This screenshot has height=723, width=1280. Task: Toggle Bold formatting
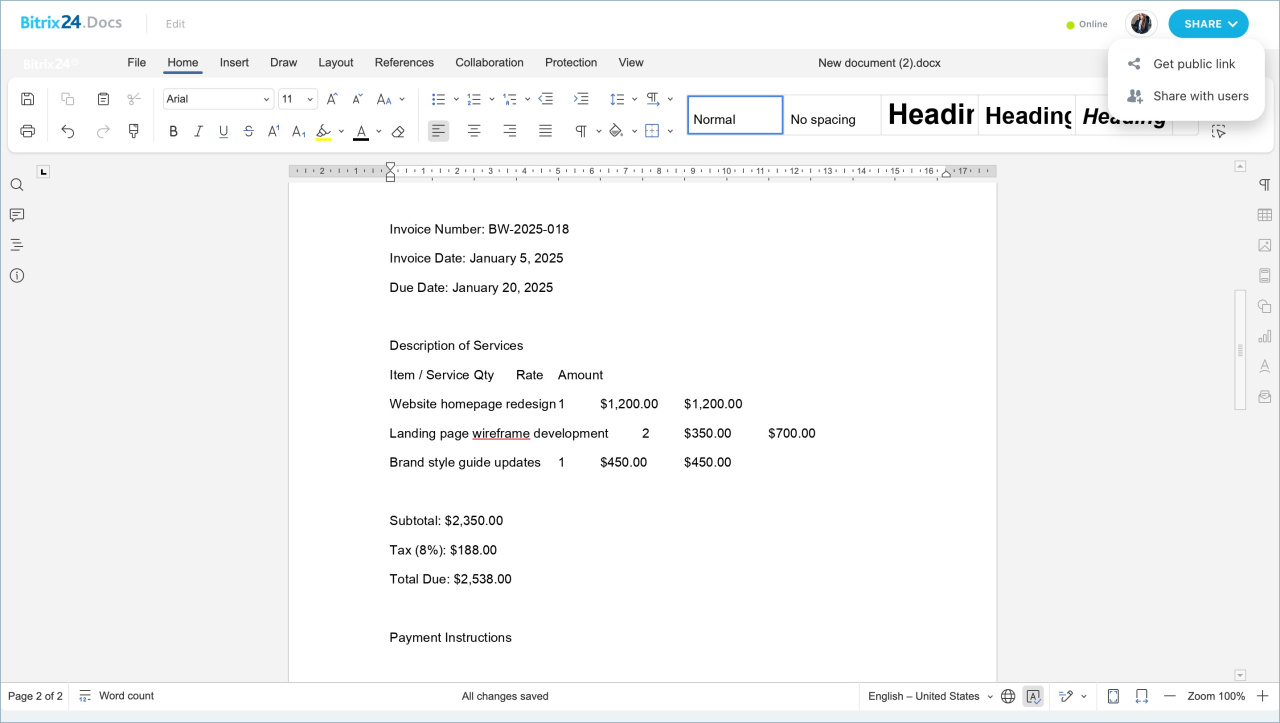[173, 131]
